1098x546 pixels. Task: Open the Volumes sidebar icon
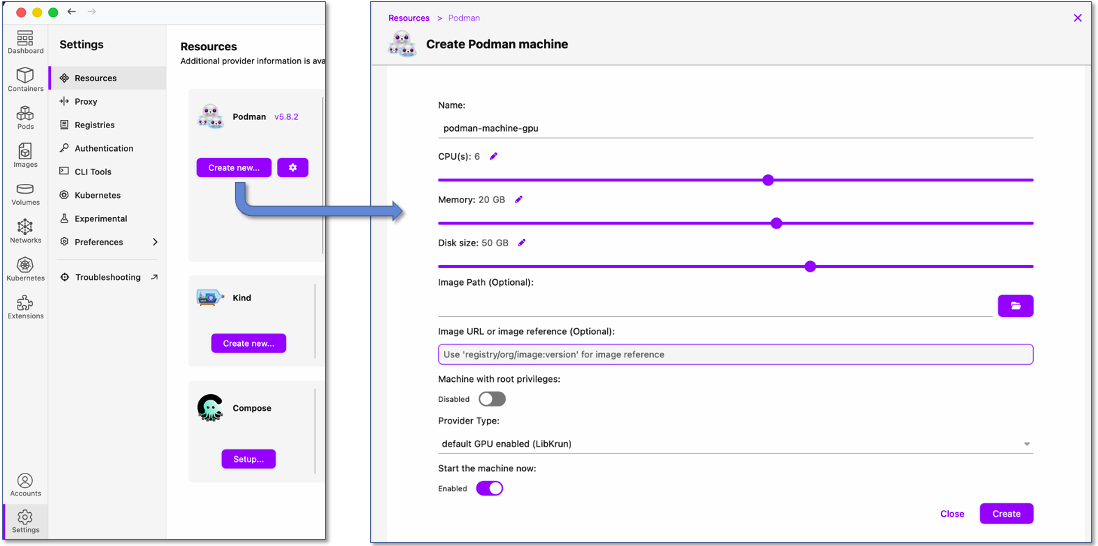coord(25,194)
